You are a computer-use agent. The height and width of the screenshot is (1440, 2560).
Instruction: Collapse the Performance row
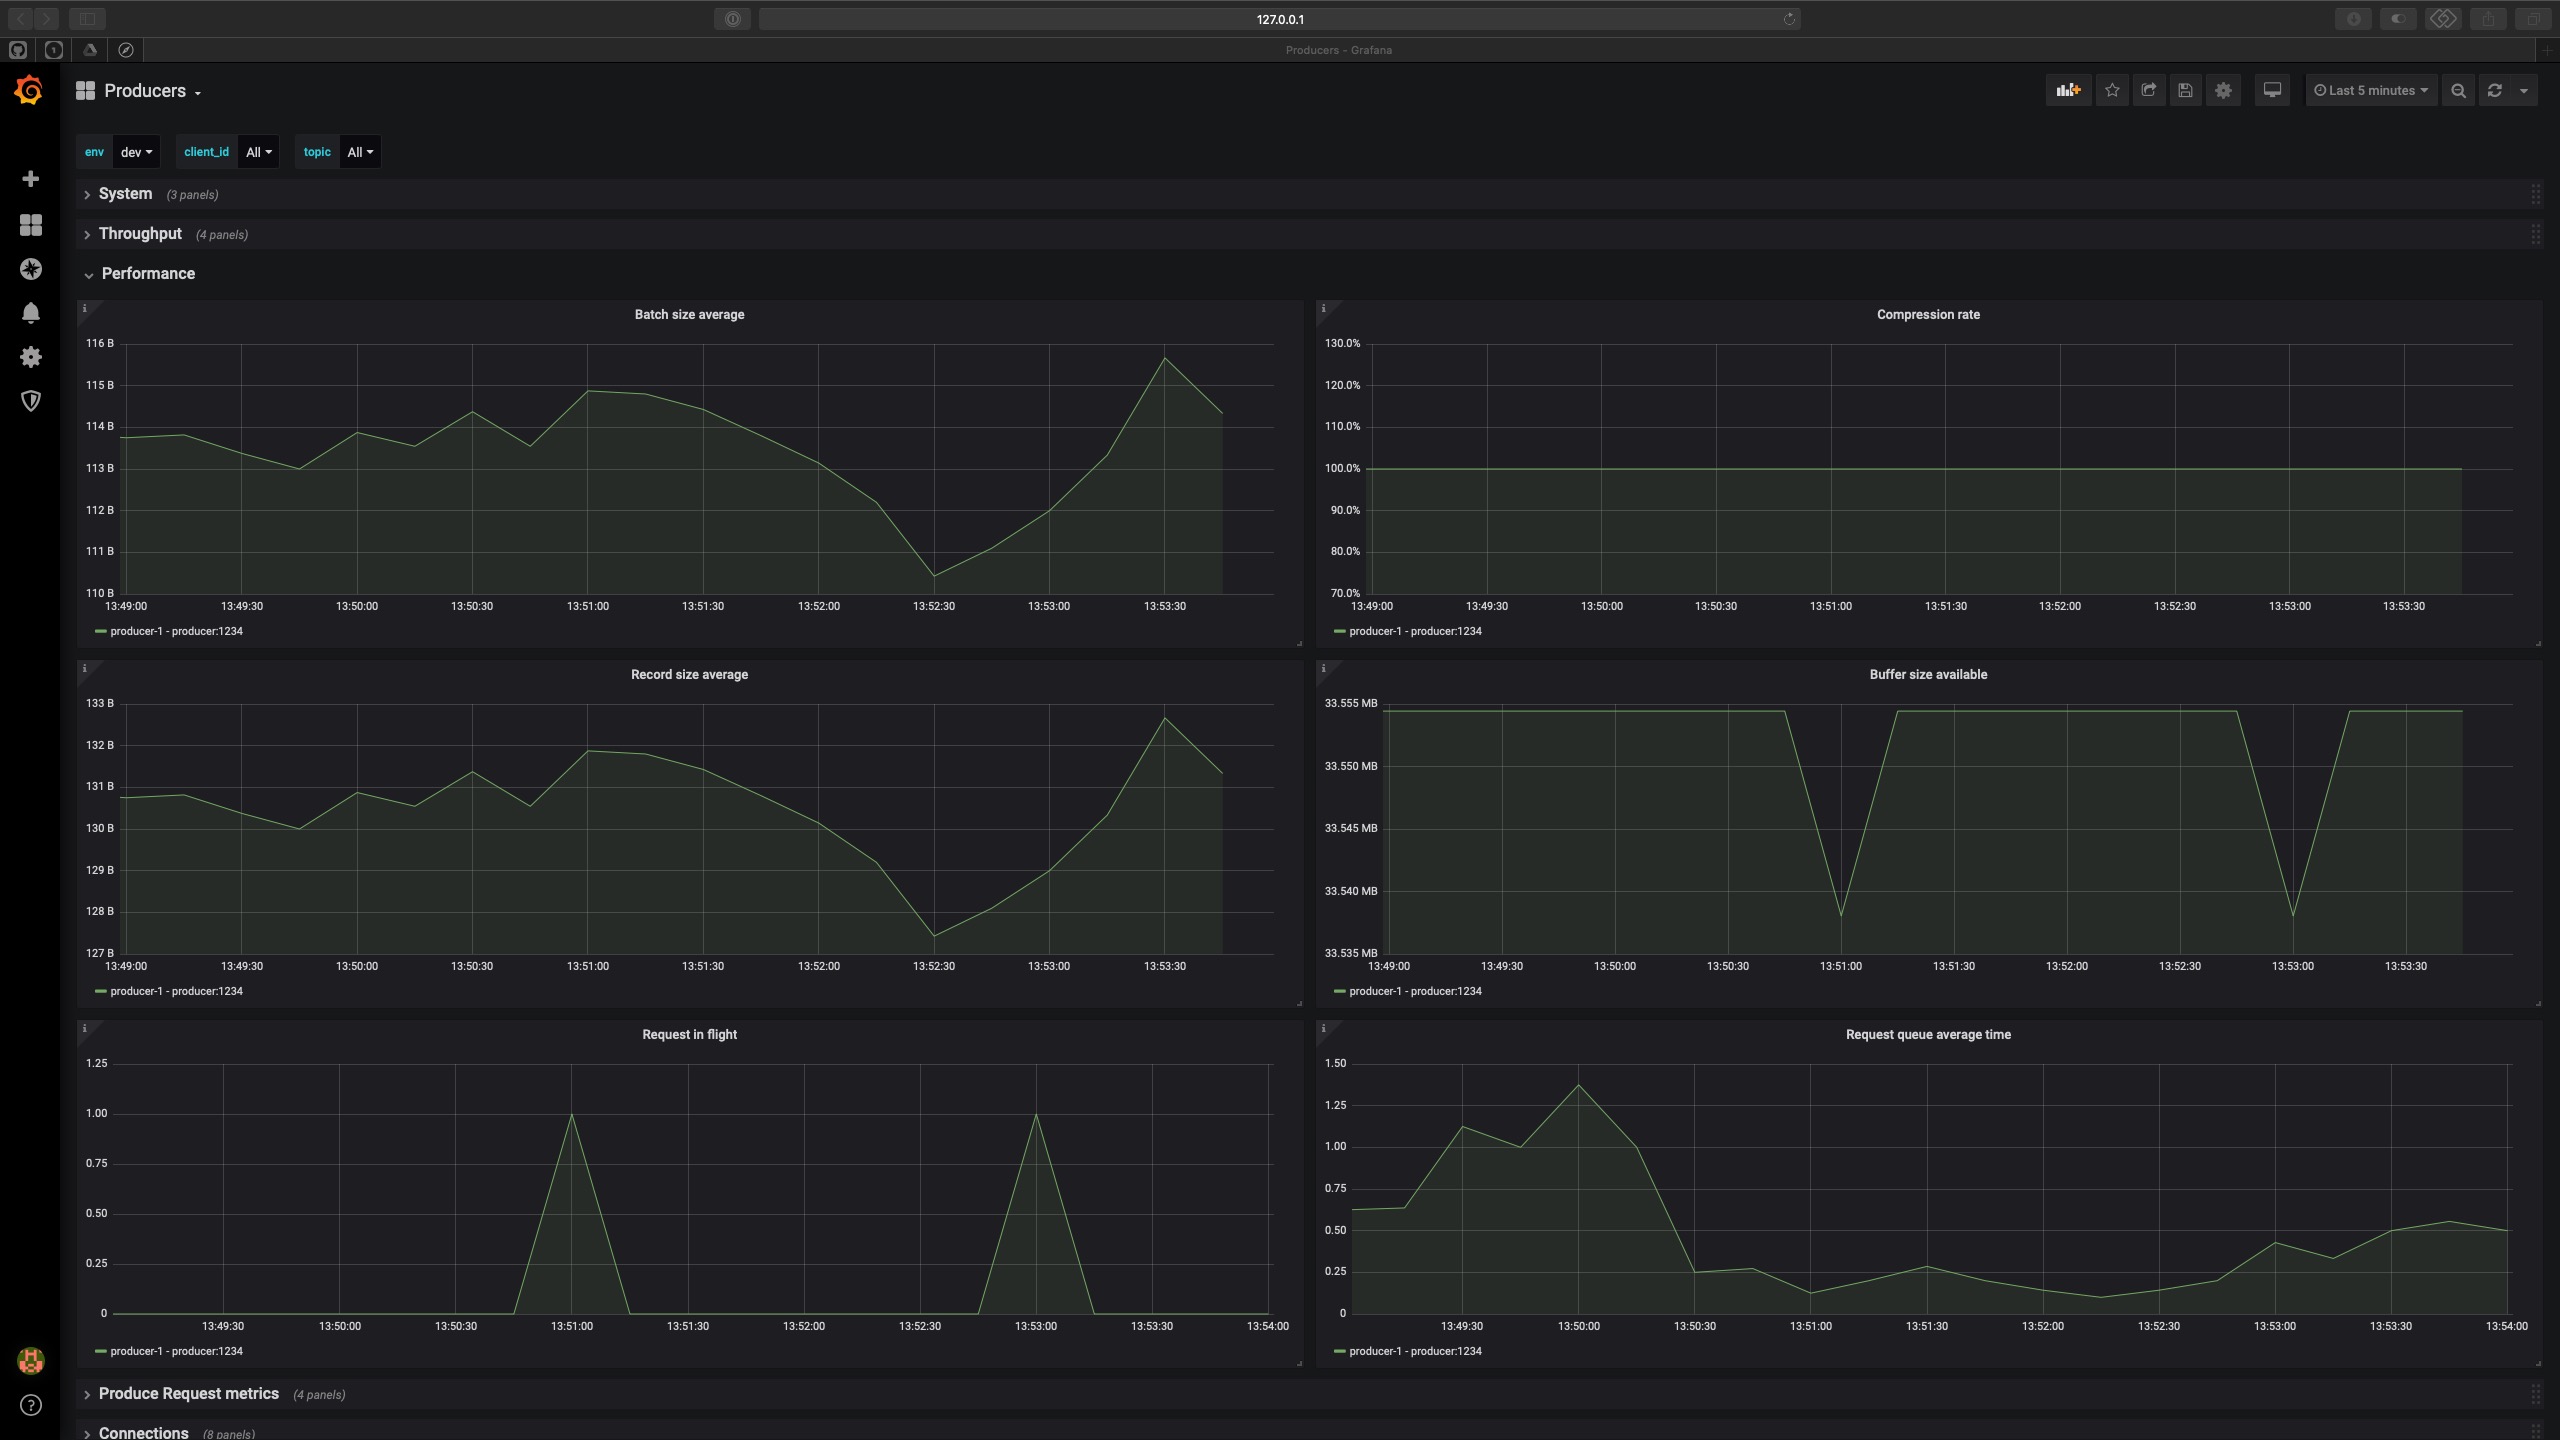coord(148,274)
